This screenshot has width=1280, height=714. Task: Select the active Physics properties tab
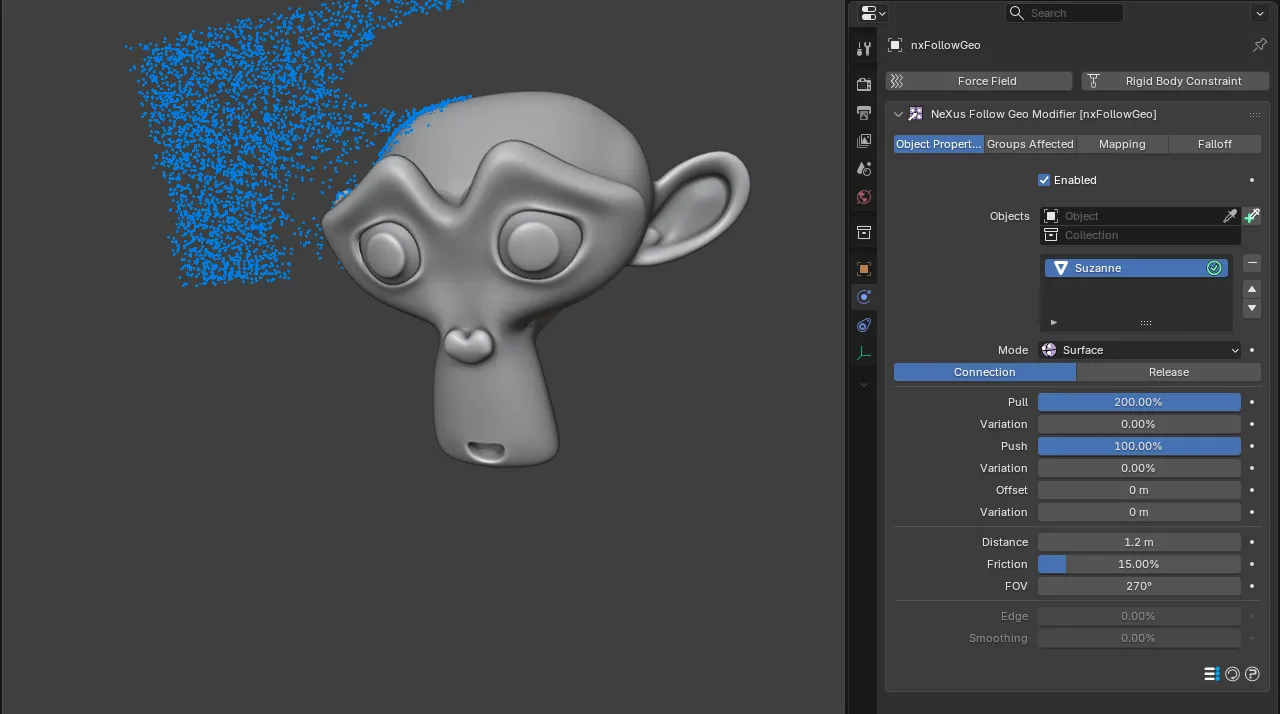[x=864, y=297]
